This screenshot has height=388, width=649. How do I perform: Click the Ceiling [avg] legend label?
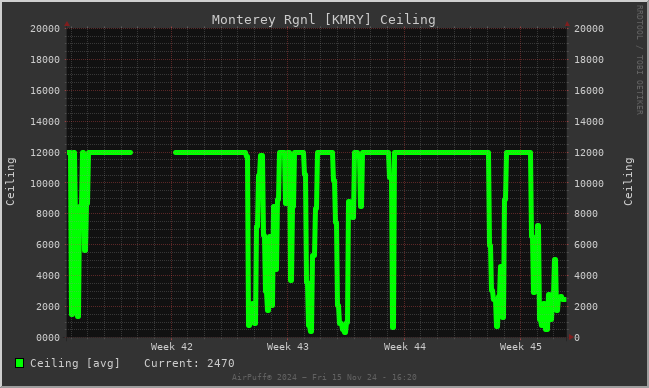(75, 363)
